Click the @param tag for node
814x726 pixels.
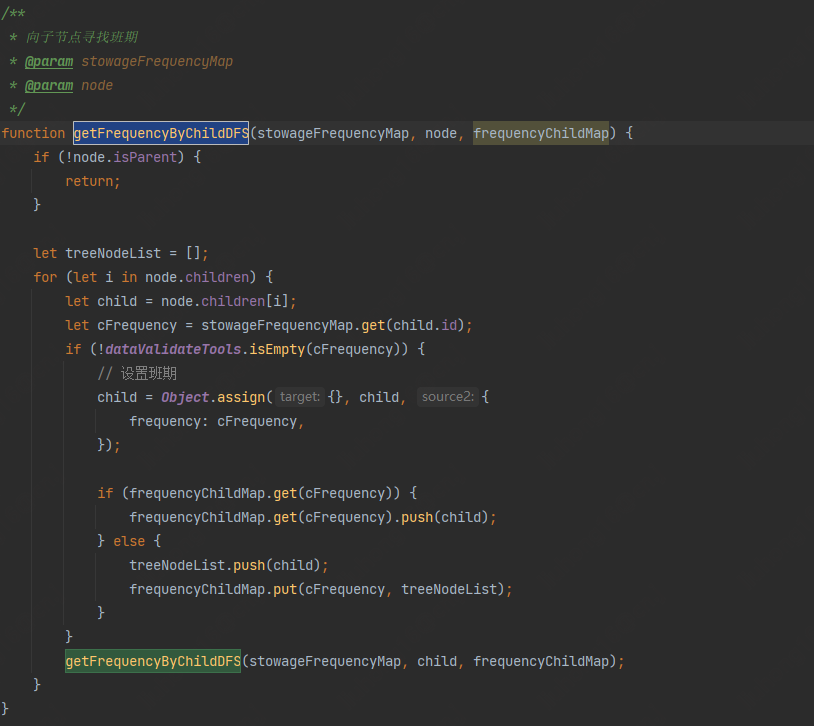[49, 86]
